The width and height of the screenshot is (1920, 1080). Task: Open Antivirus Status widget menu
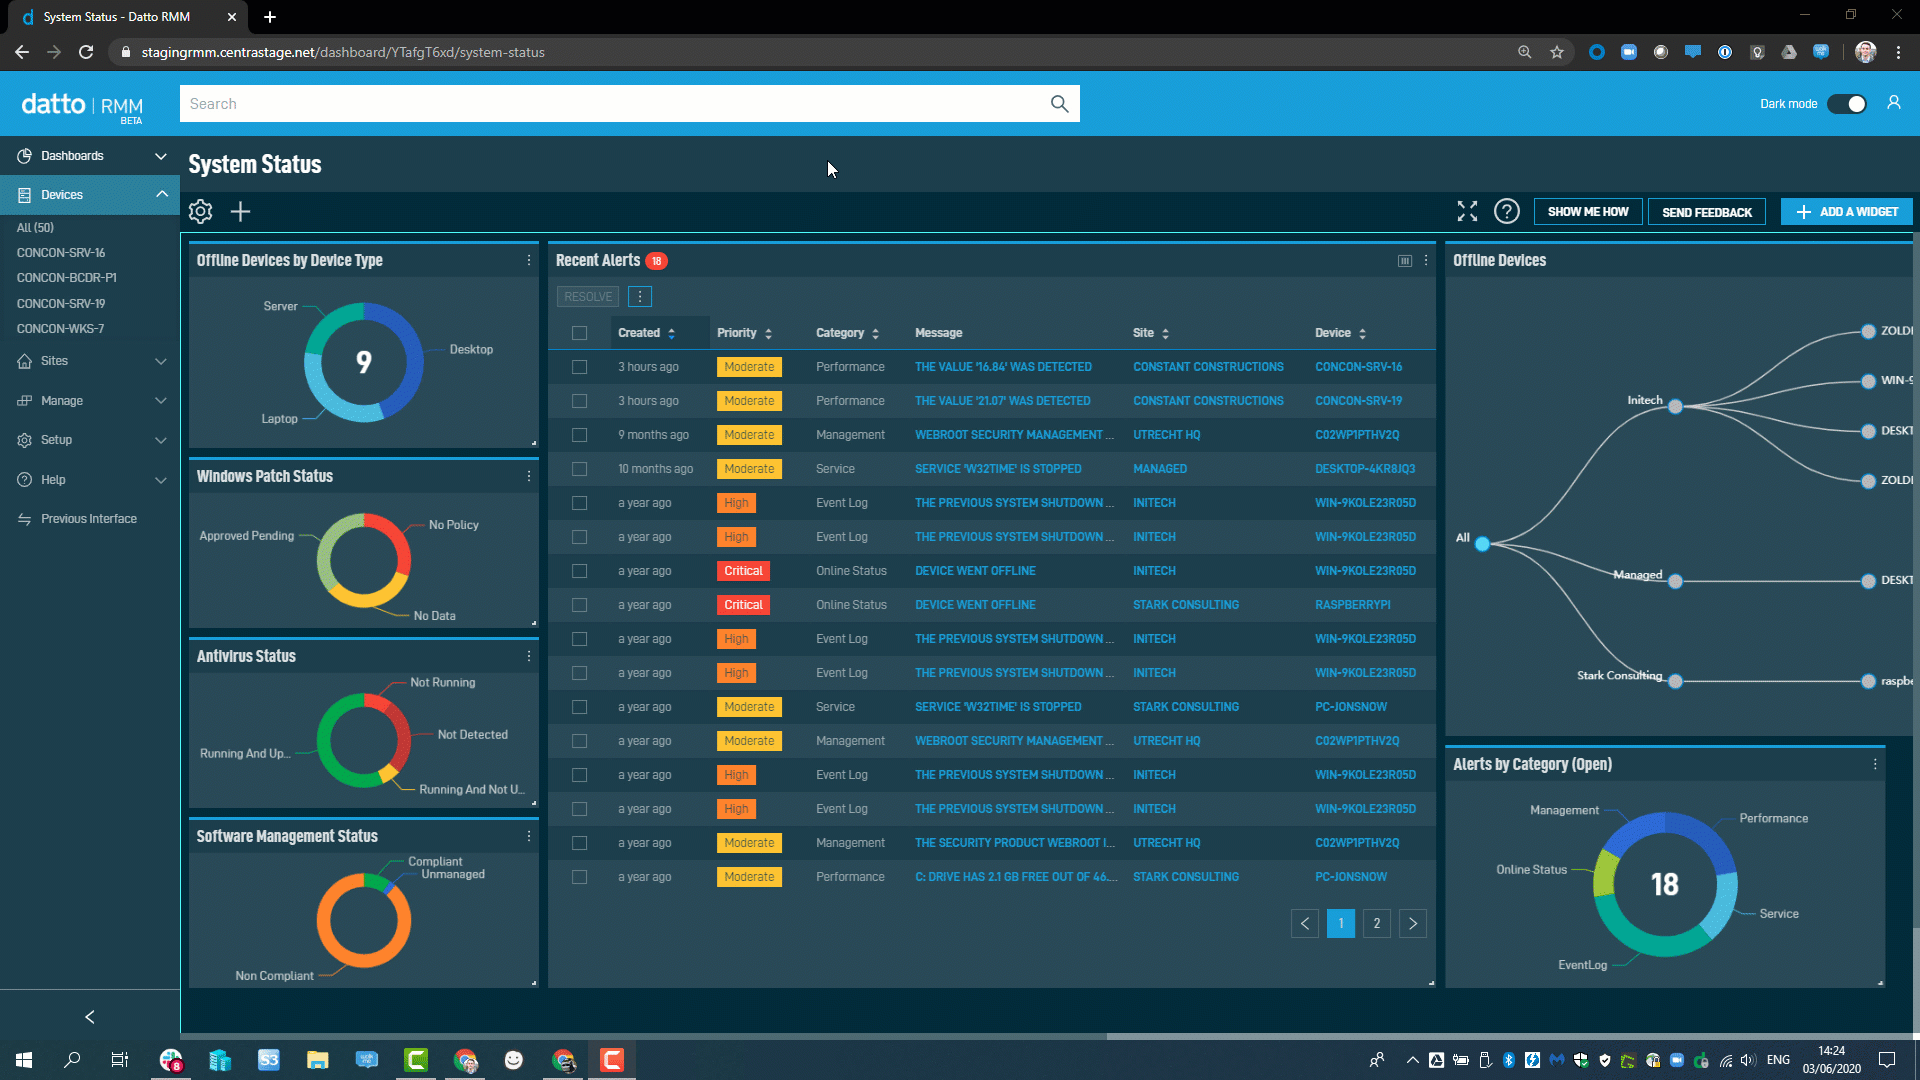(x=529, y=656)
